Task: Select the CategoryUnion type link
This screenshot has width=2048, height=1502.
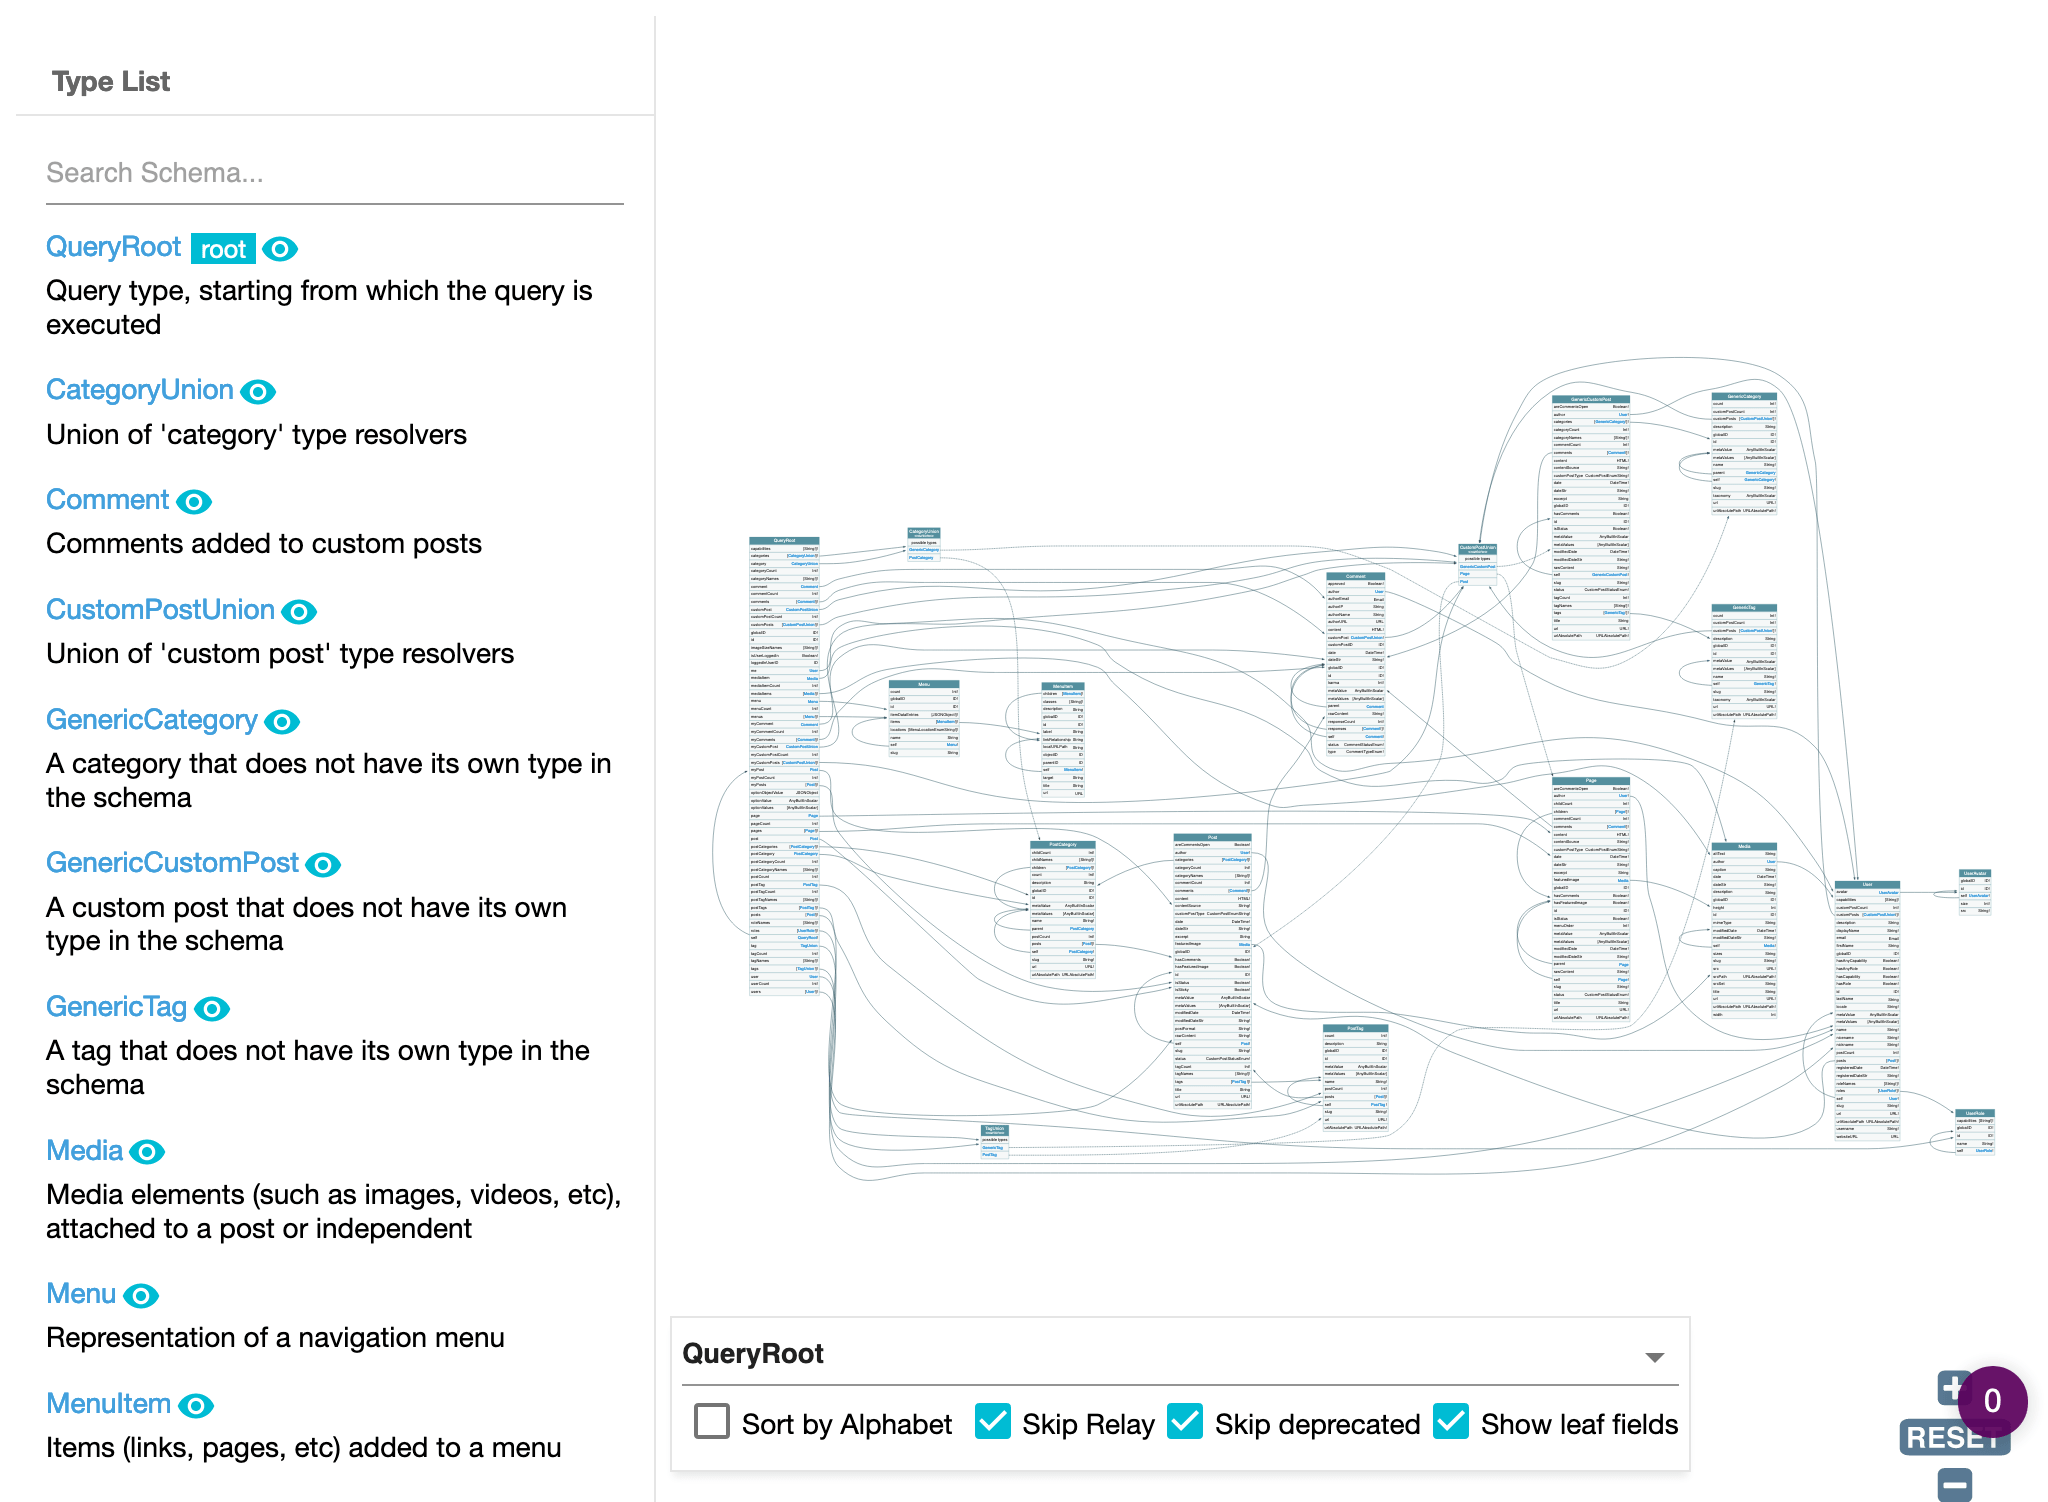Action: coord(138,388)
